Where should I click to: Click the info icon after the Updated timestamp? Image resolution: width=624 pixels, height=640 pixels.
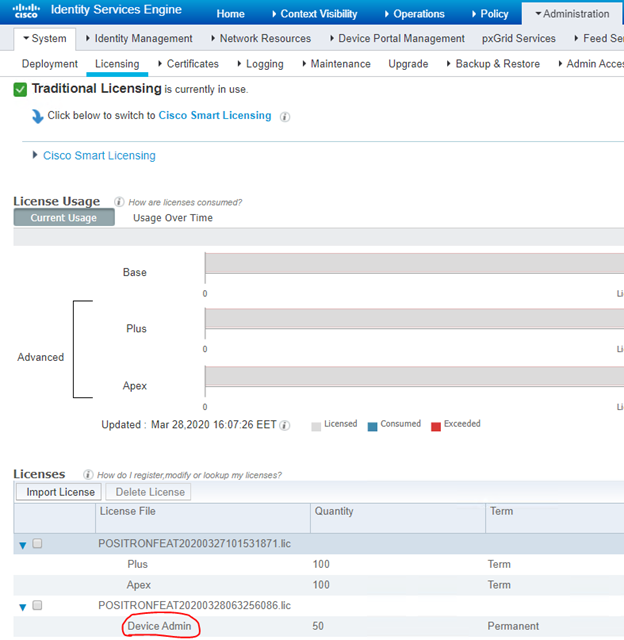pyautogui.click(x=285, y=425)
